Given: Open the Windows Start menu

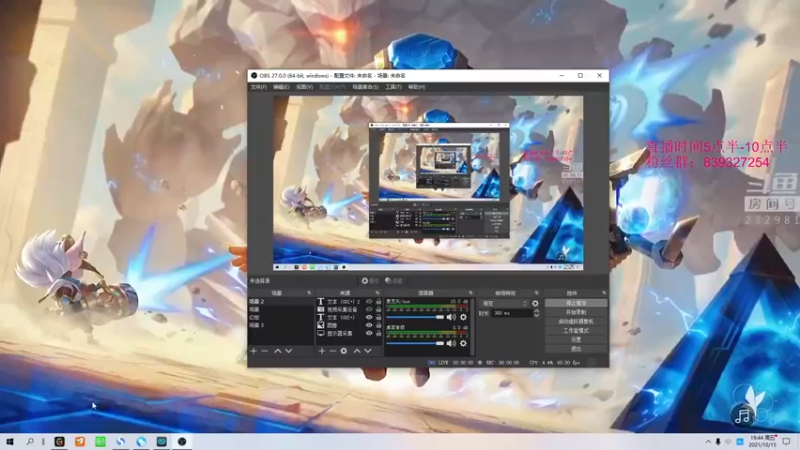Looking at the screenshot, I should pyautogui.click(x=10, y=441).
